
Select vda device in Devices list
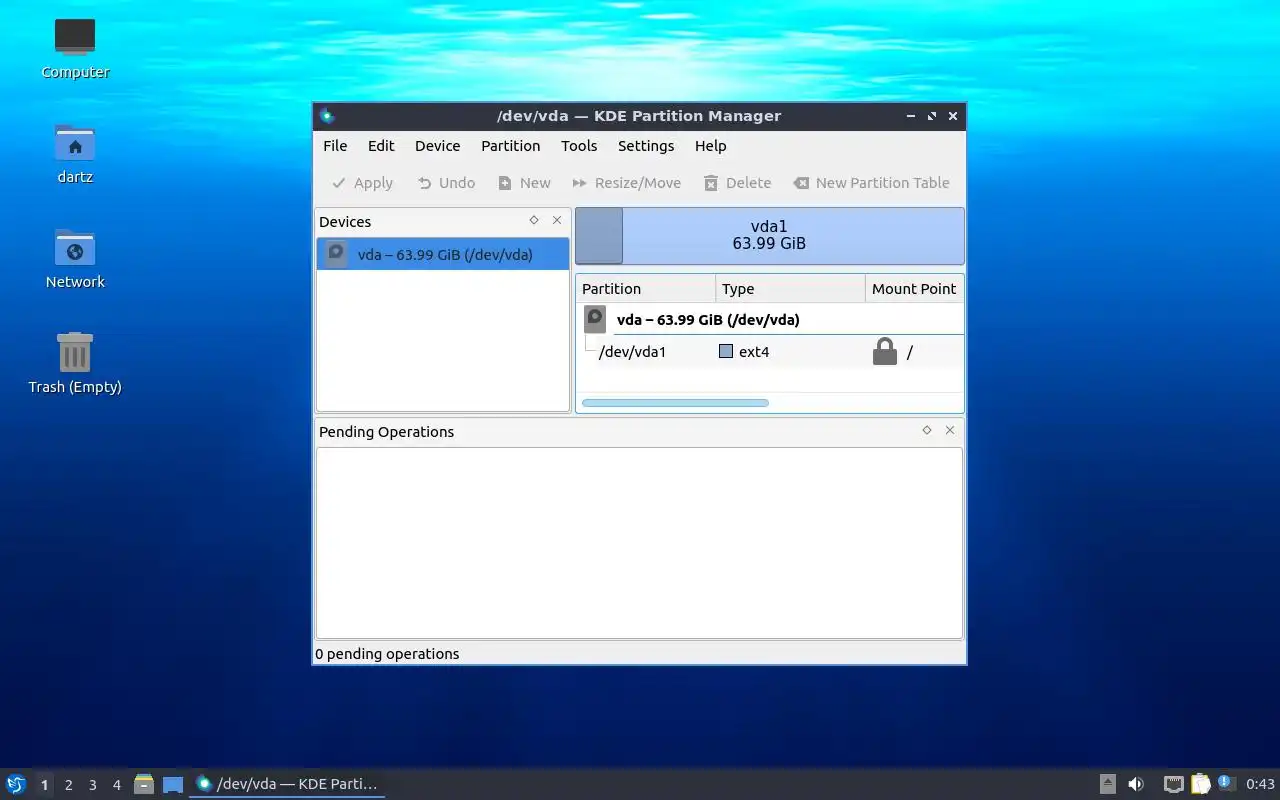coord(443,254)
